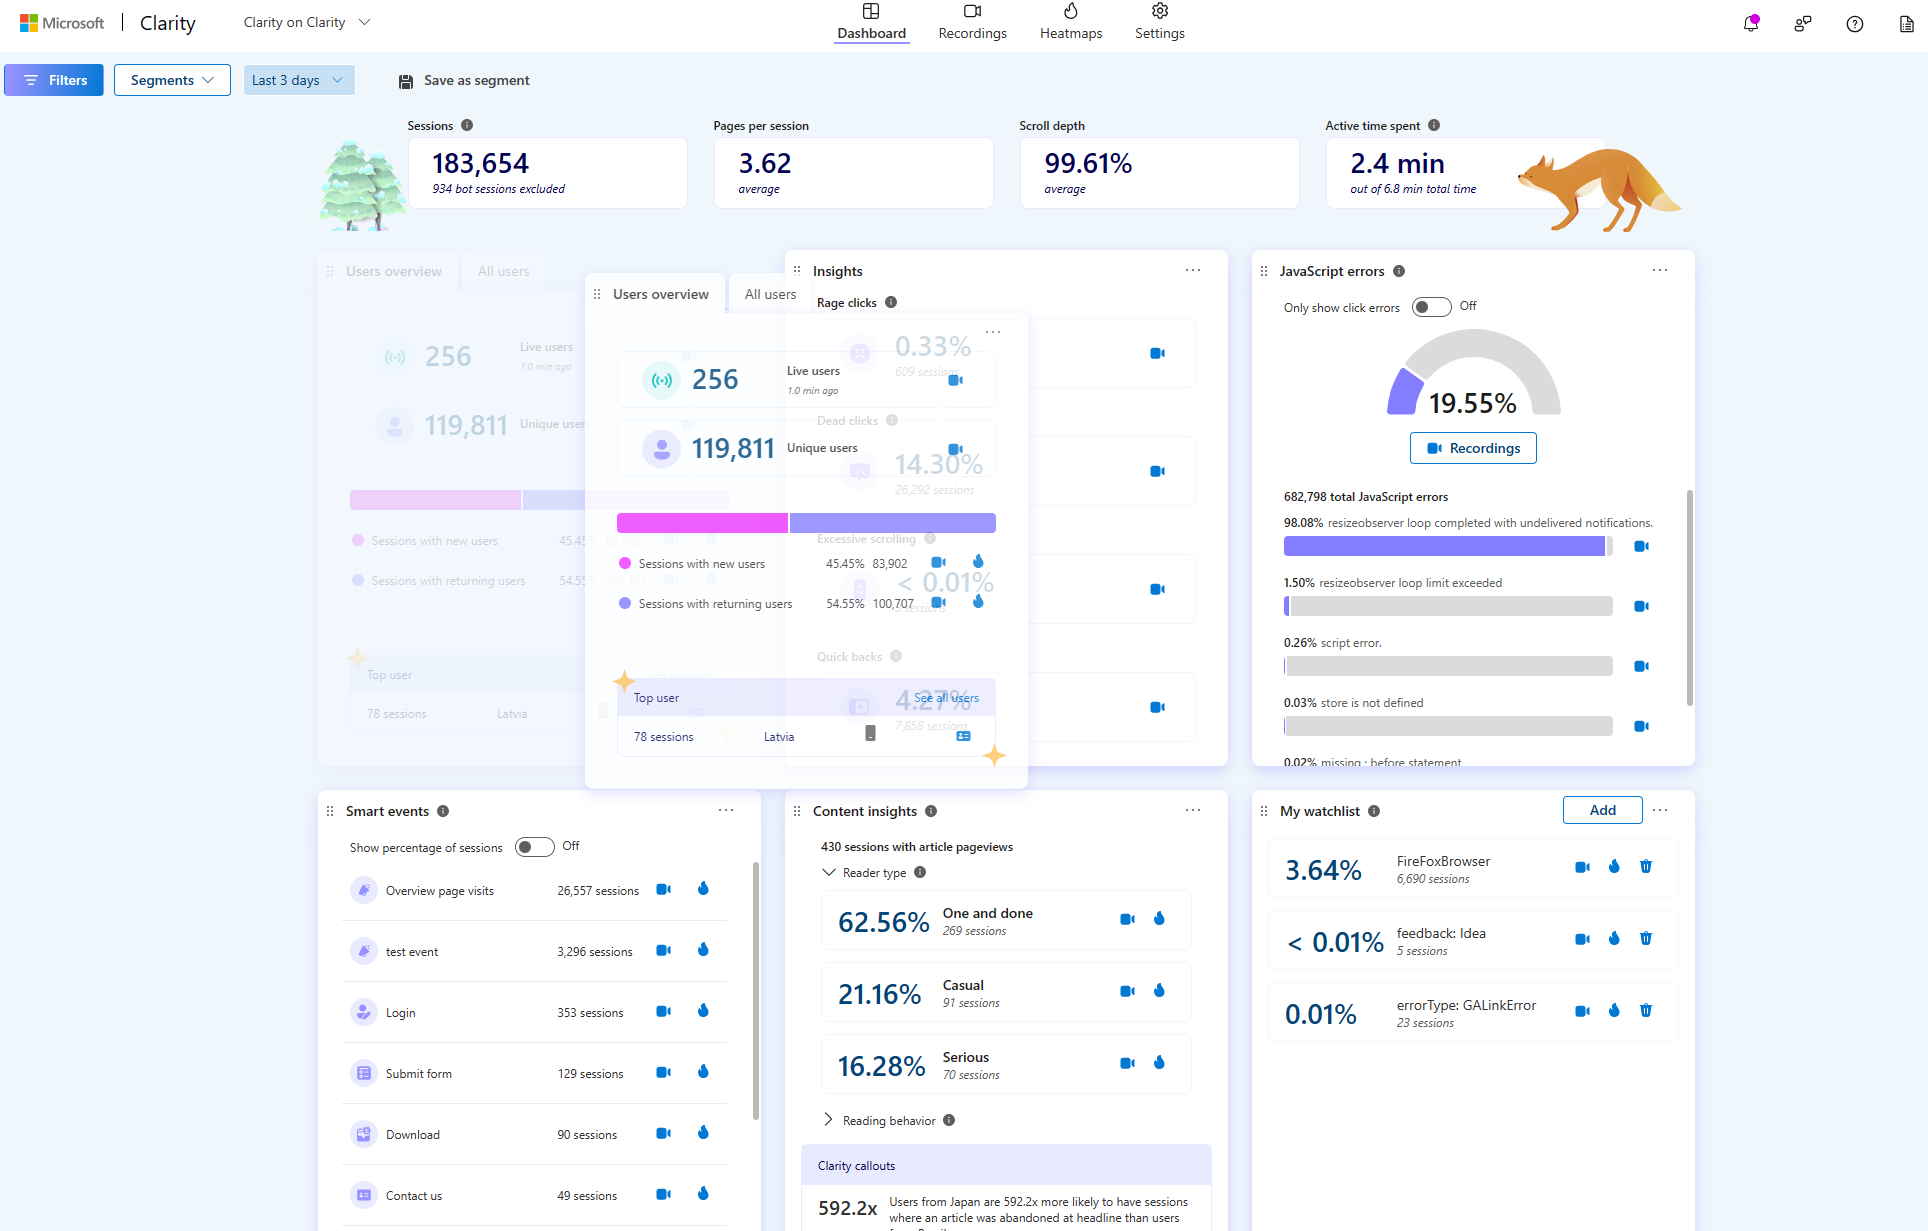This screenshot has width=1928, height=1231.
Task: Click the Add button in My watchlist
Action: point(1601,810)
